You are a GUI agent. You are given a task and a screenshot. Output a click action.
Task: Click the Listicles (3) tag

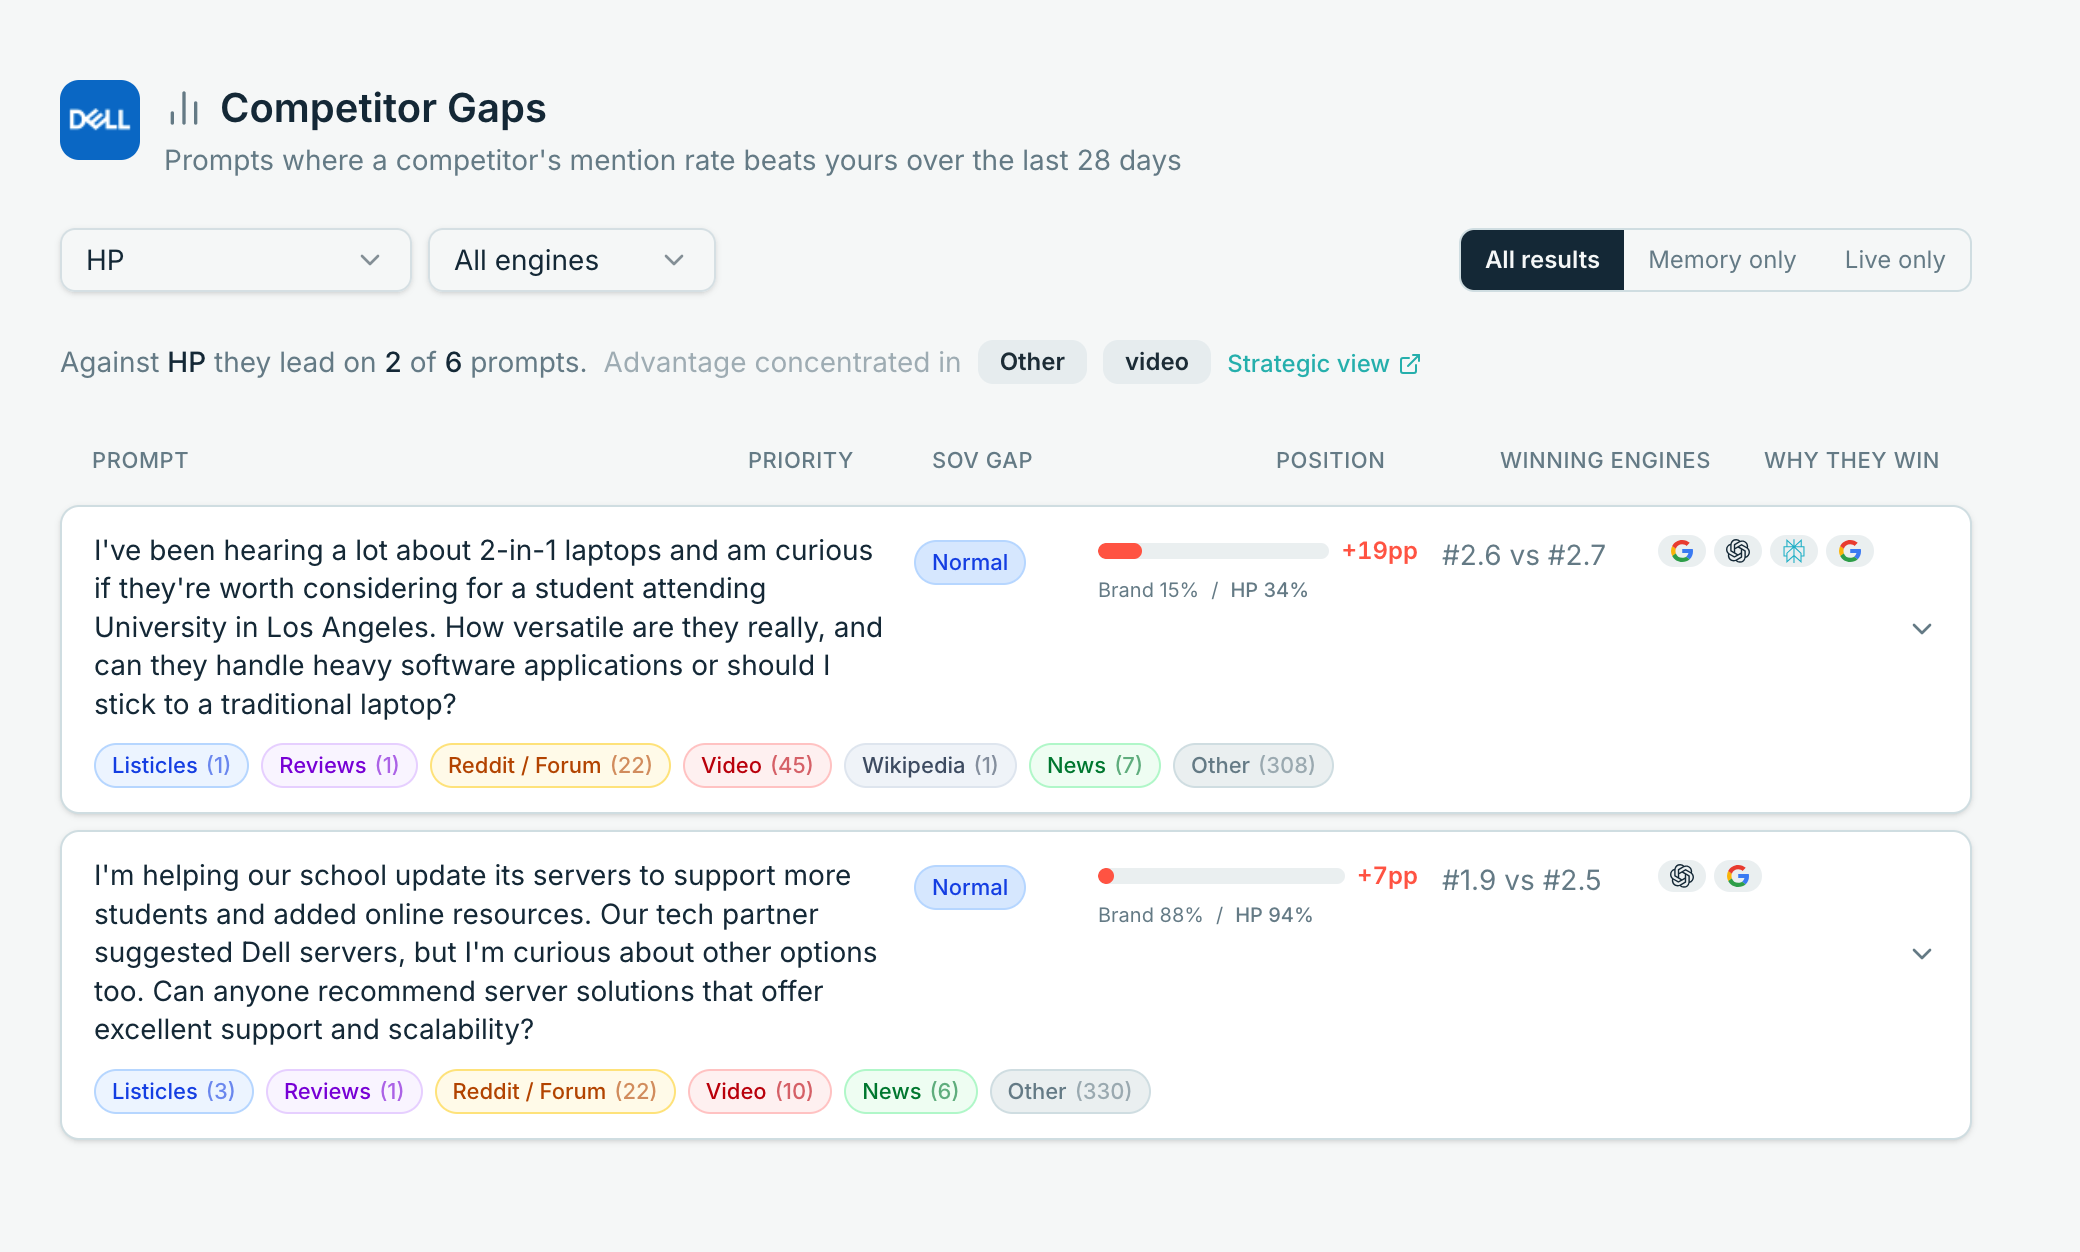(x=174, y=1091)
